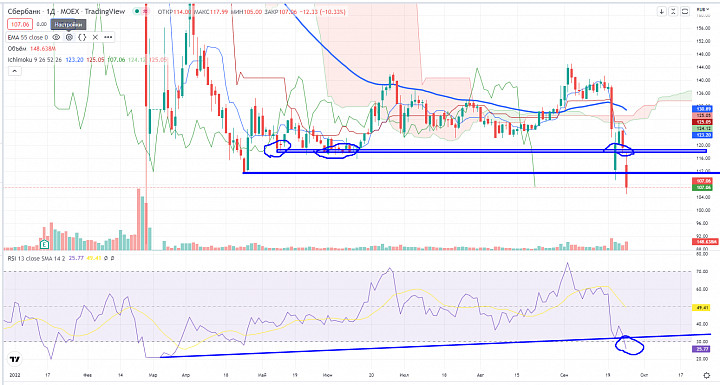Remove the EMA 55 indicator

(95, 37)
